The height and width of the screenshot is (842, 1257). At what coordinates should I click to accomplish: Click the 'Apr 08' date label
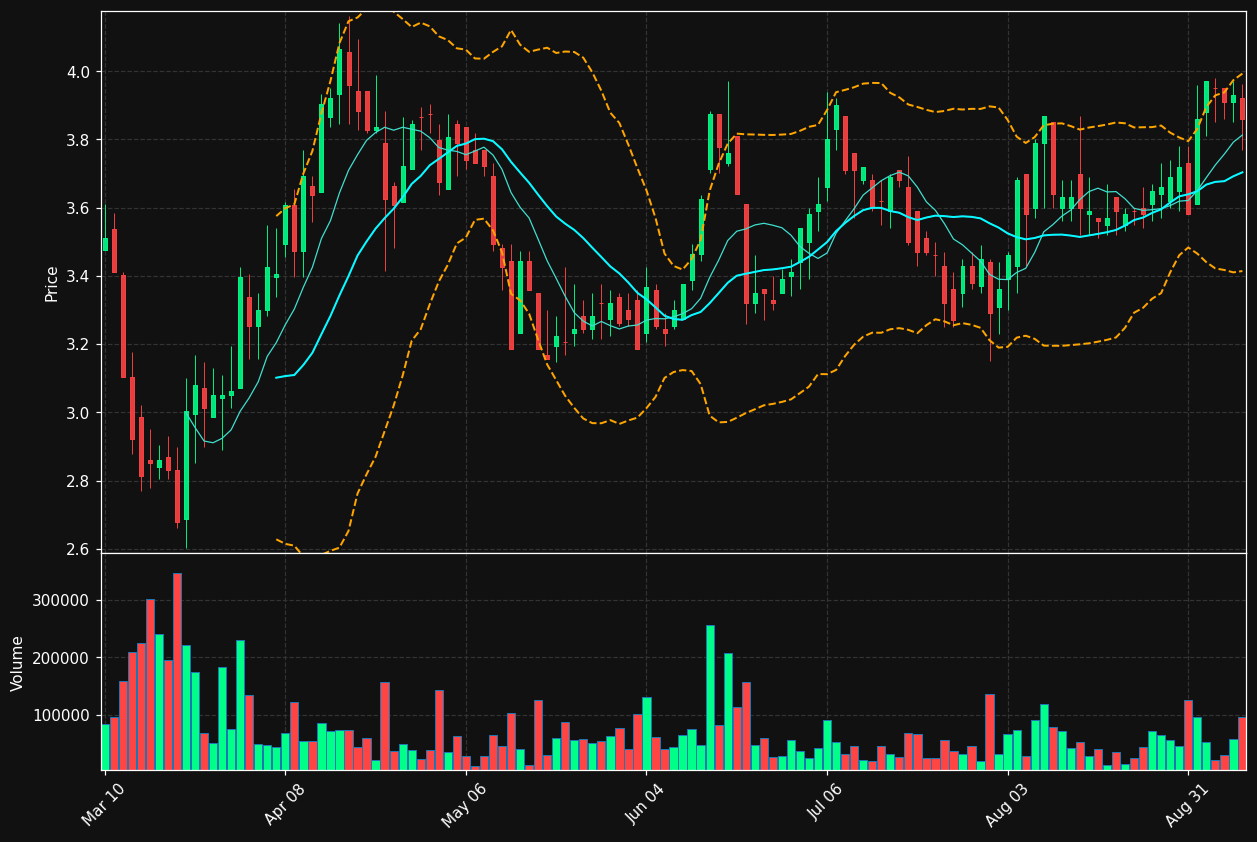(283, 804)
